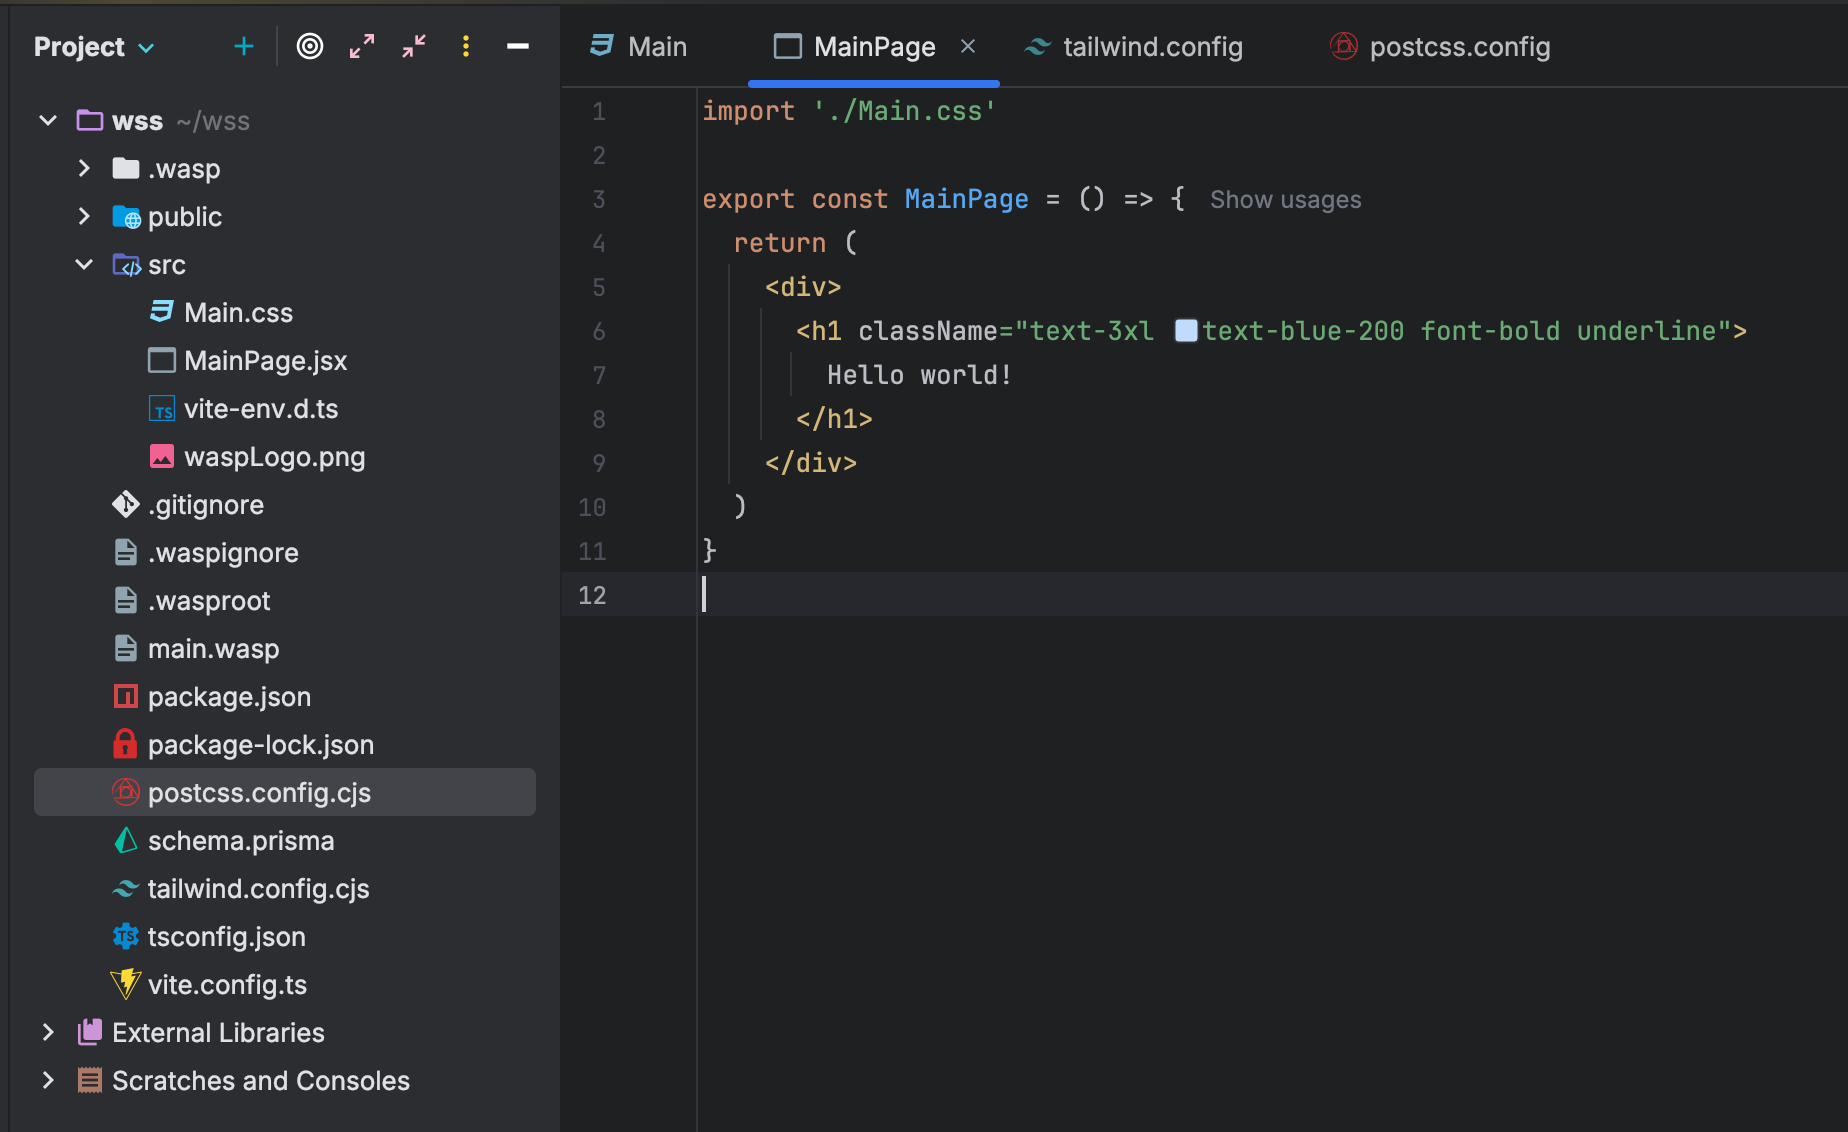1848x1132 pixels.
Task: Select package-lock.json file
Action: pyautogui.click(x=260, y=745)
